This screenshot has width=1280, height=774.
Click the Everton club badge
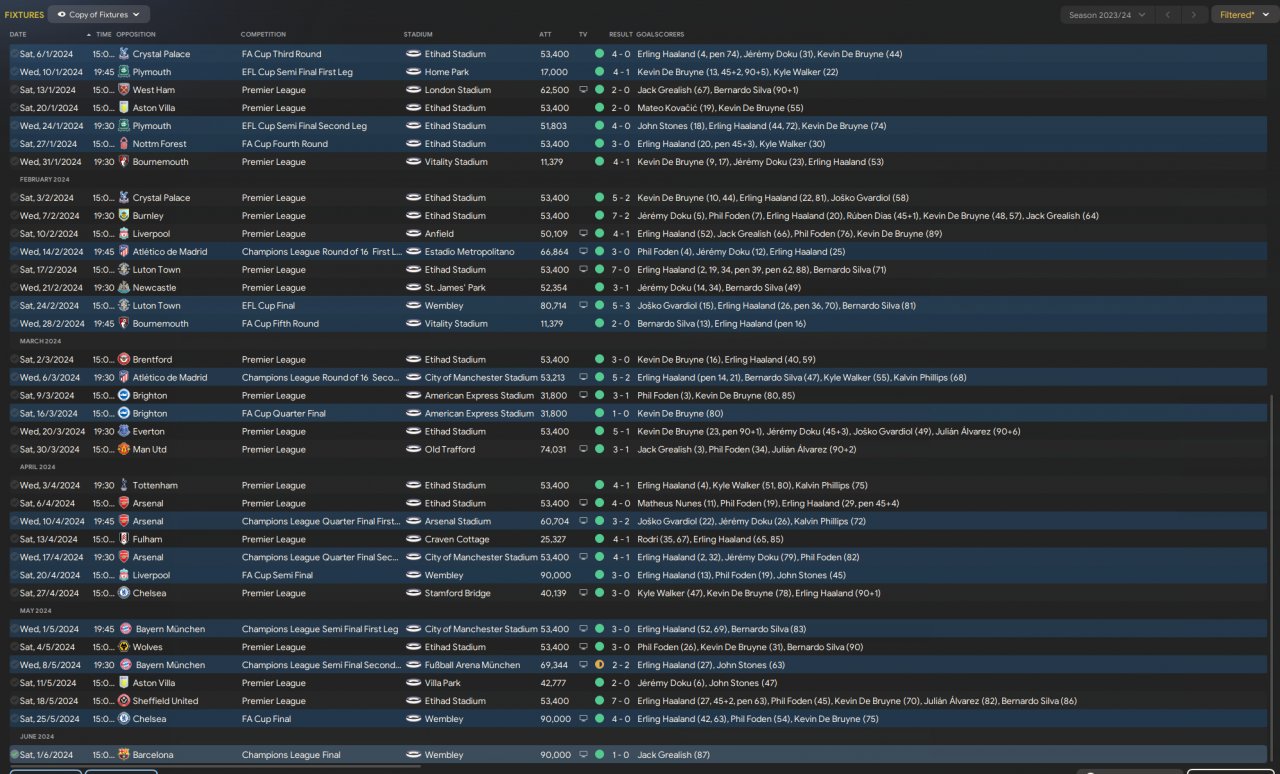(124, 432)
